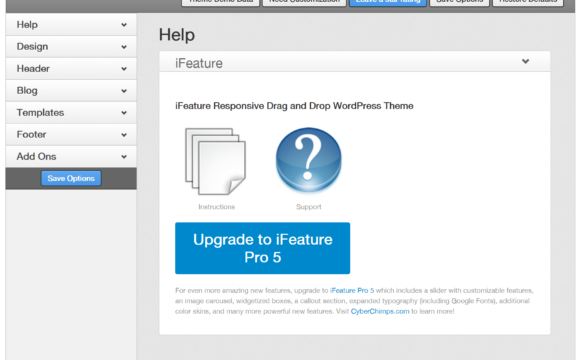Image resolution: width=580 pixels, height=360 pixels.
Task: Click Upgrade to iFeature Pro 5 button
Action: tap(263, 248)
